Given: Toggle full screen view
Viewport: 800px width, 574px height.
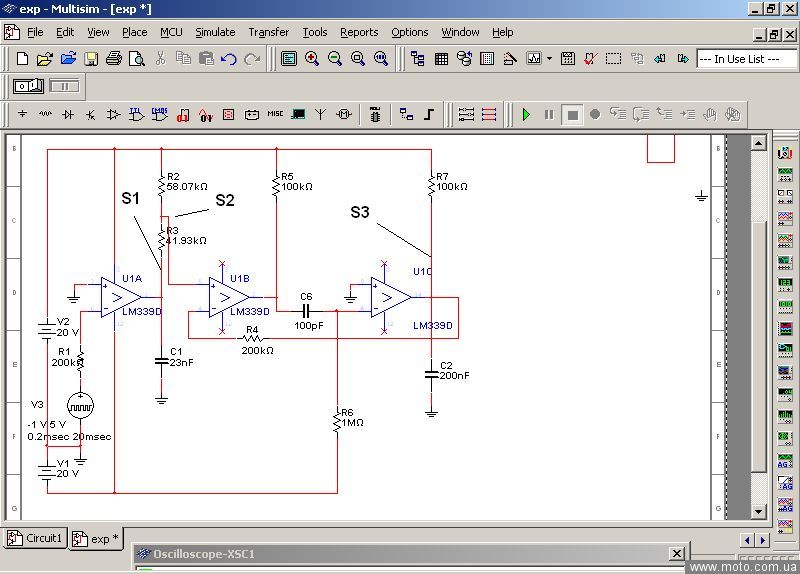Looking at the screenshot, I should click(289, 59).
